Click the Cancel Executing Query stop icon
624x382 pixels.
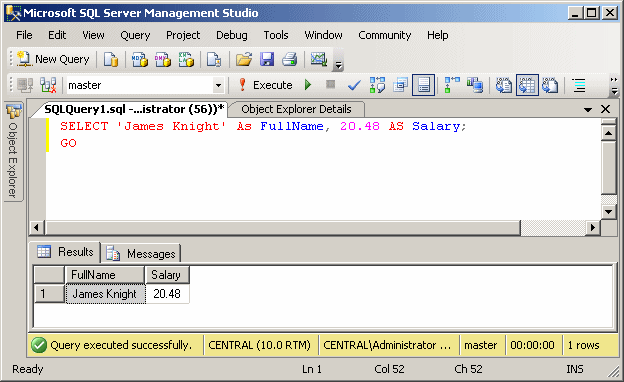coord(330,84)
